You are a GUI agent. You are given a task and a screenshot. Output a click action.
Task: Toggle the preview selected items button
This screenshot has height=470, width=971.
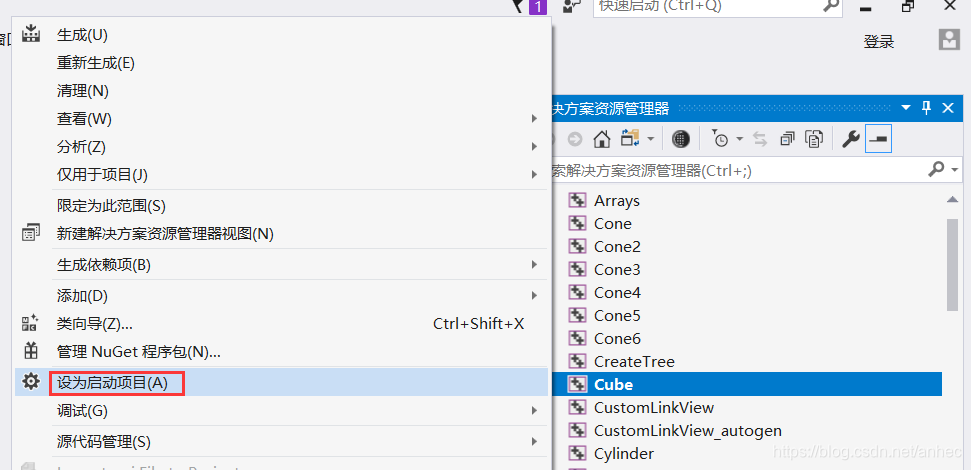879,139
